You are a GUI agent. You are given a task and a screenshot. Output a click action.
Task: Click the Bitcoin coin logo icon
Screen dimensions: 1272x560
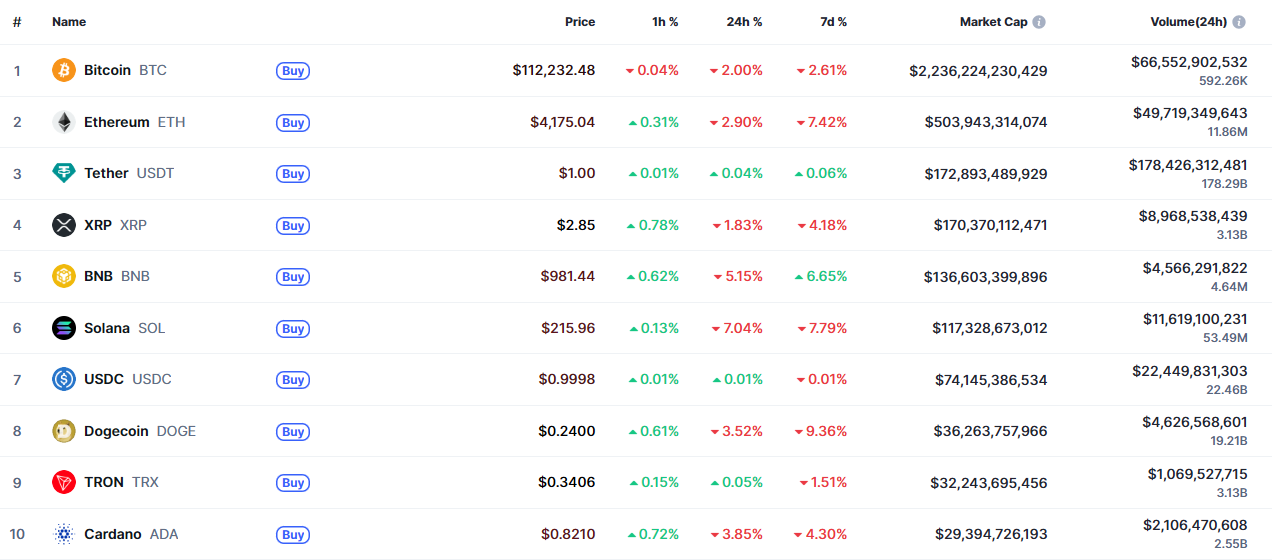click(x=64, y=70)
